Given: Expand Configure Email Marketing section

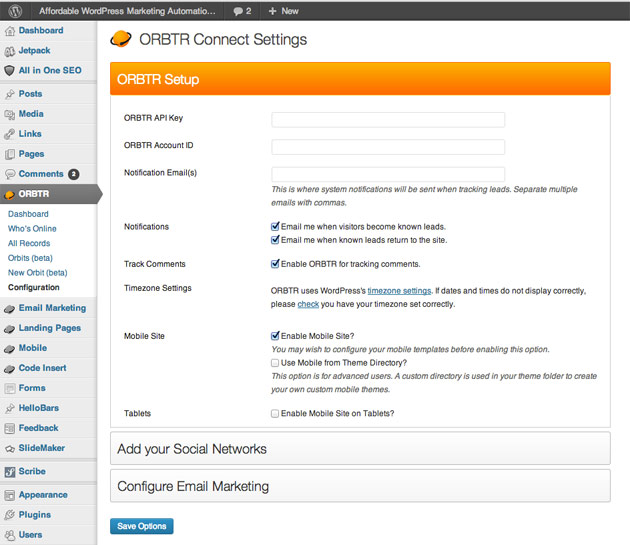Looking at the screenshot, I should click(x=360, y=486).
